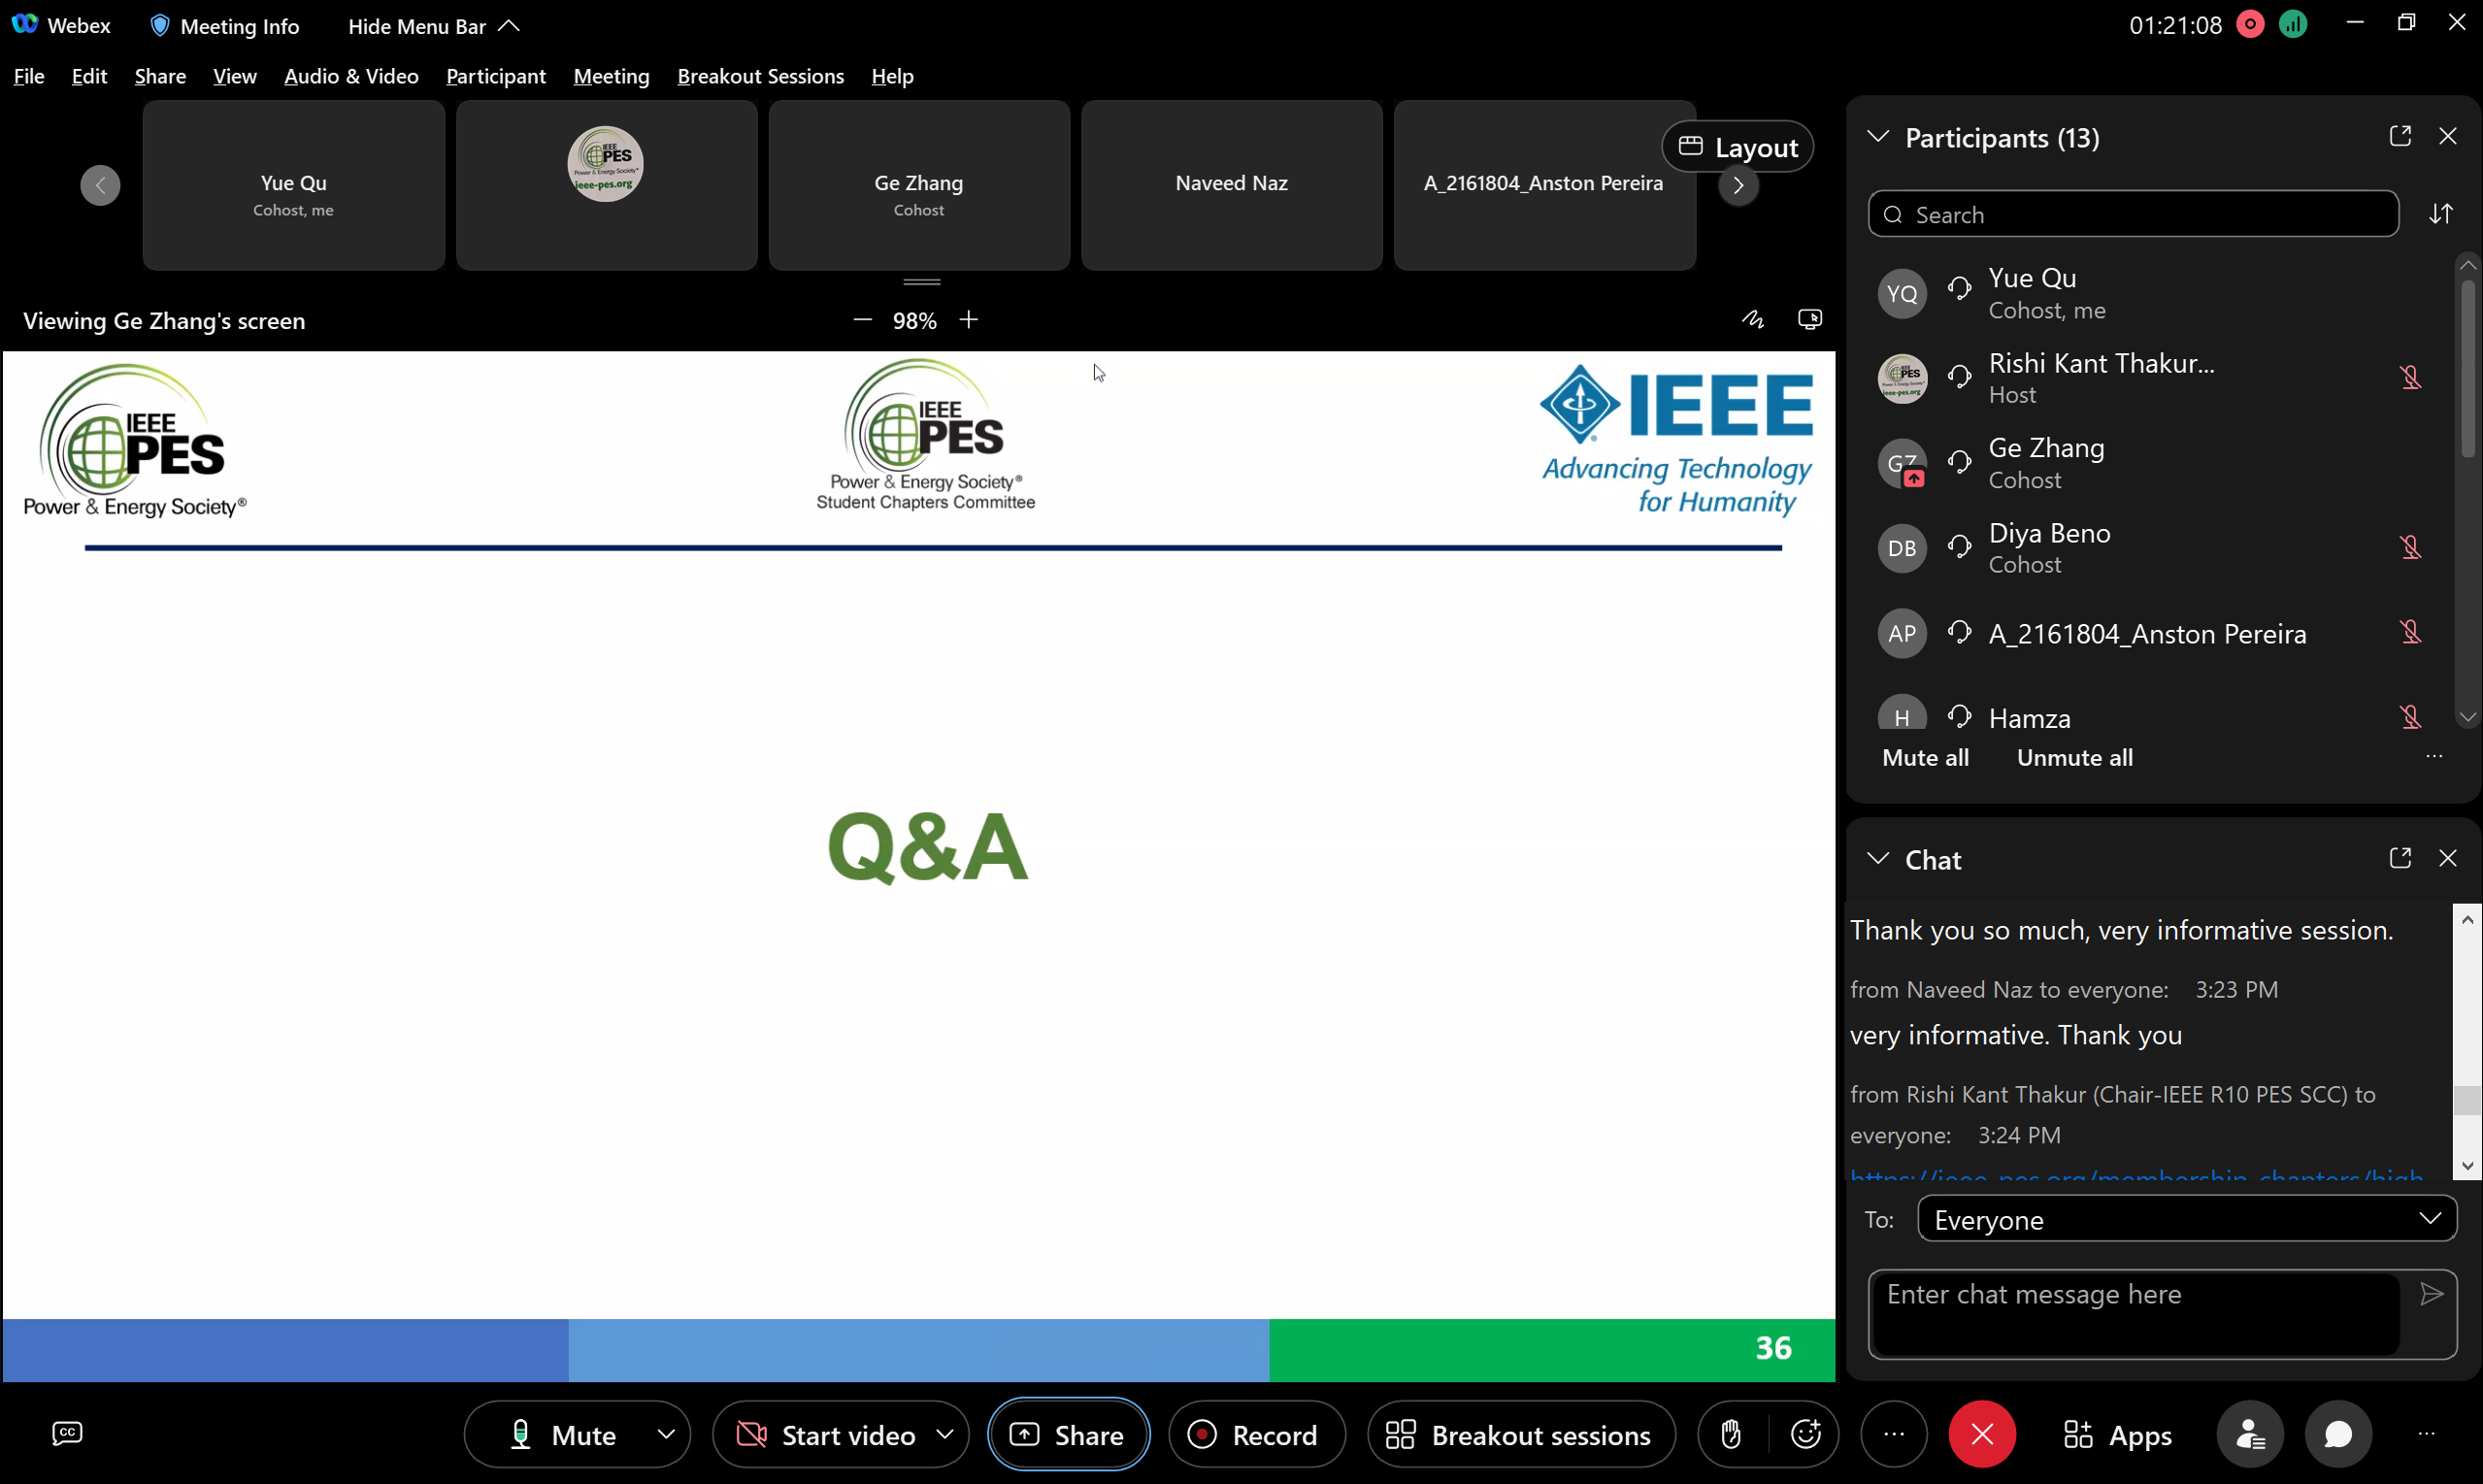Screen dimensions: 2483x1484
Task: Open Breakout sessions button
Action: coord(1521,1434)
